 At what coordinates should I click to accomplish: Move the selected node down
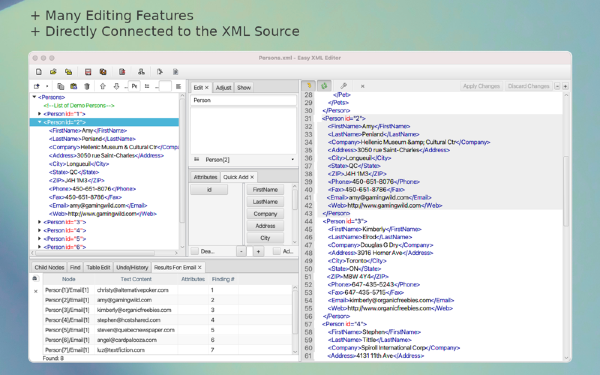click(116, 86)
